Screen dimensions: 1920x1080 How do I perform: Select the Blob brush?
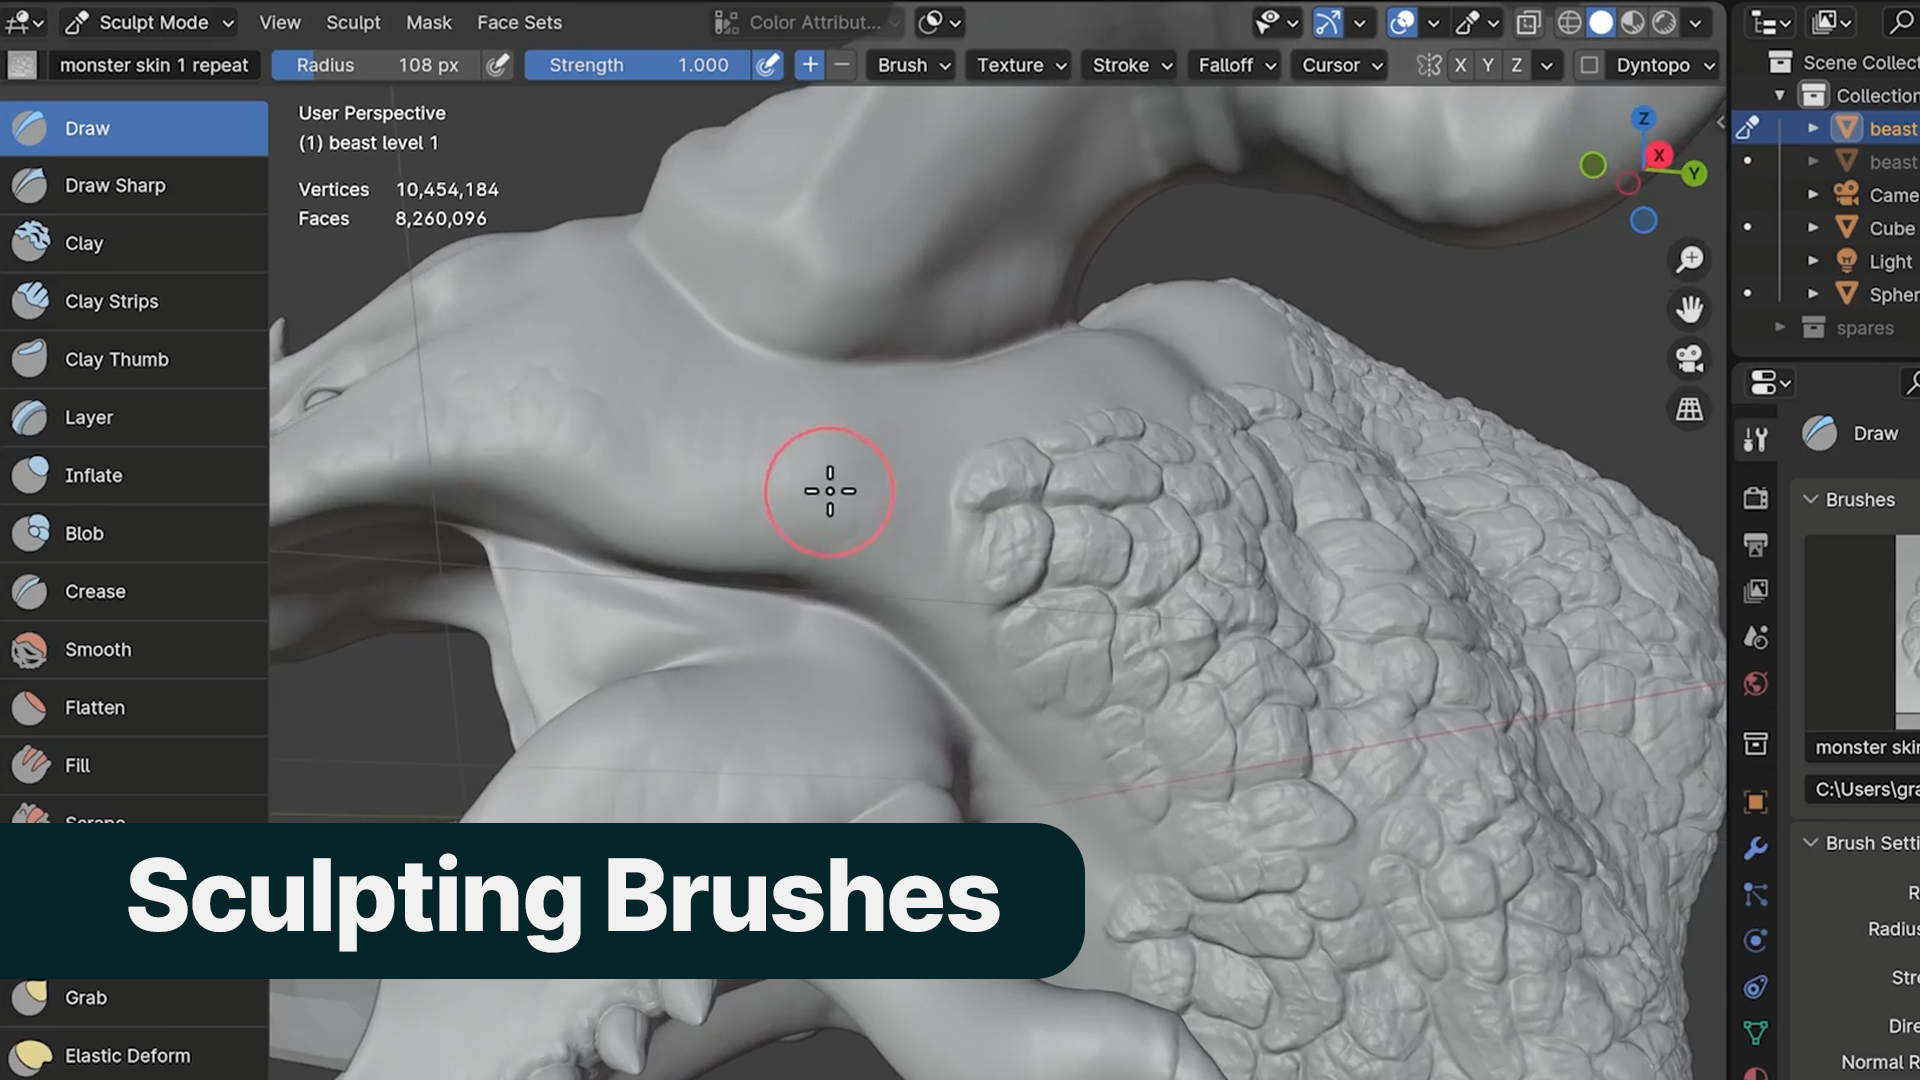point(134,534)
